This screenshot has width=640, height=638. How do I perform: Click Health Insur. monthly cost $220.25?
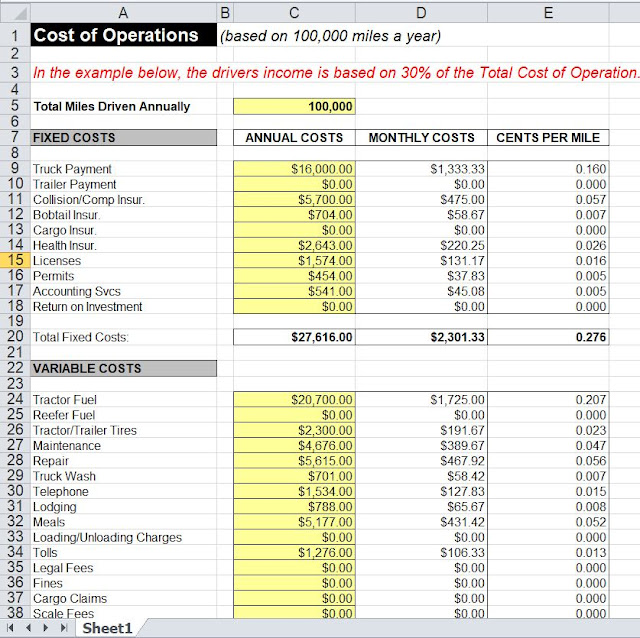tap(421, 245)
